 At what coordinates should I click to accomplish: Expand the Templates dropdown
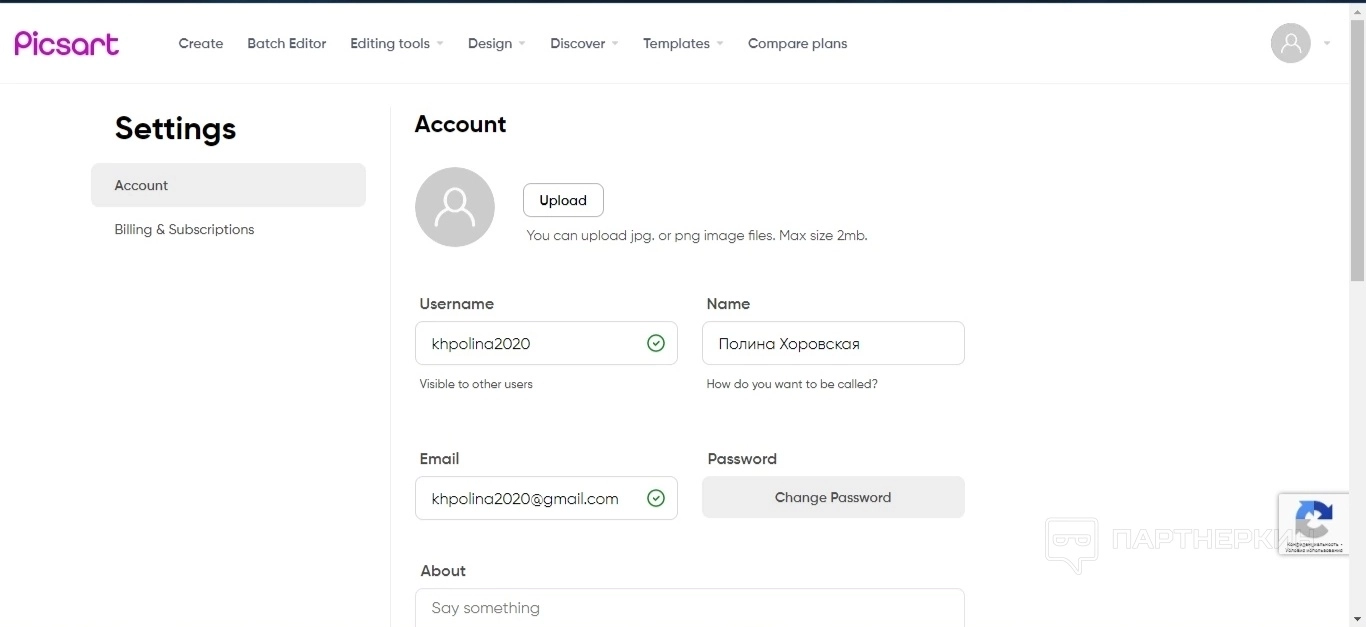point(683,43)
